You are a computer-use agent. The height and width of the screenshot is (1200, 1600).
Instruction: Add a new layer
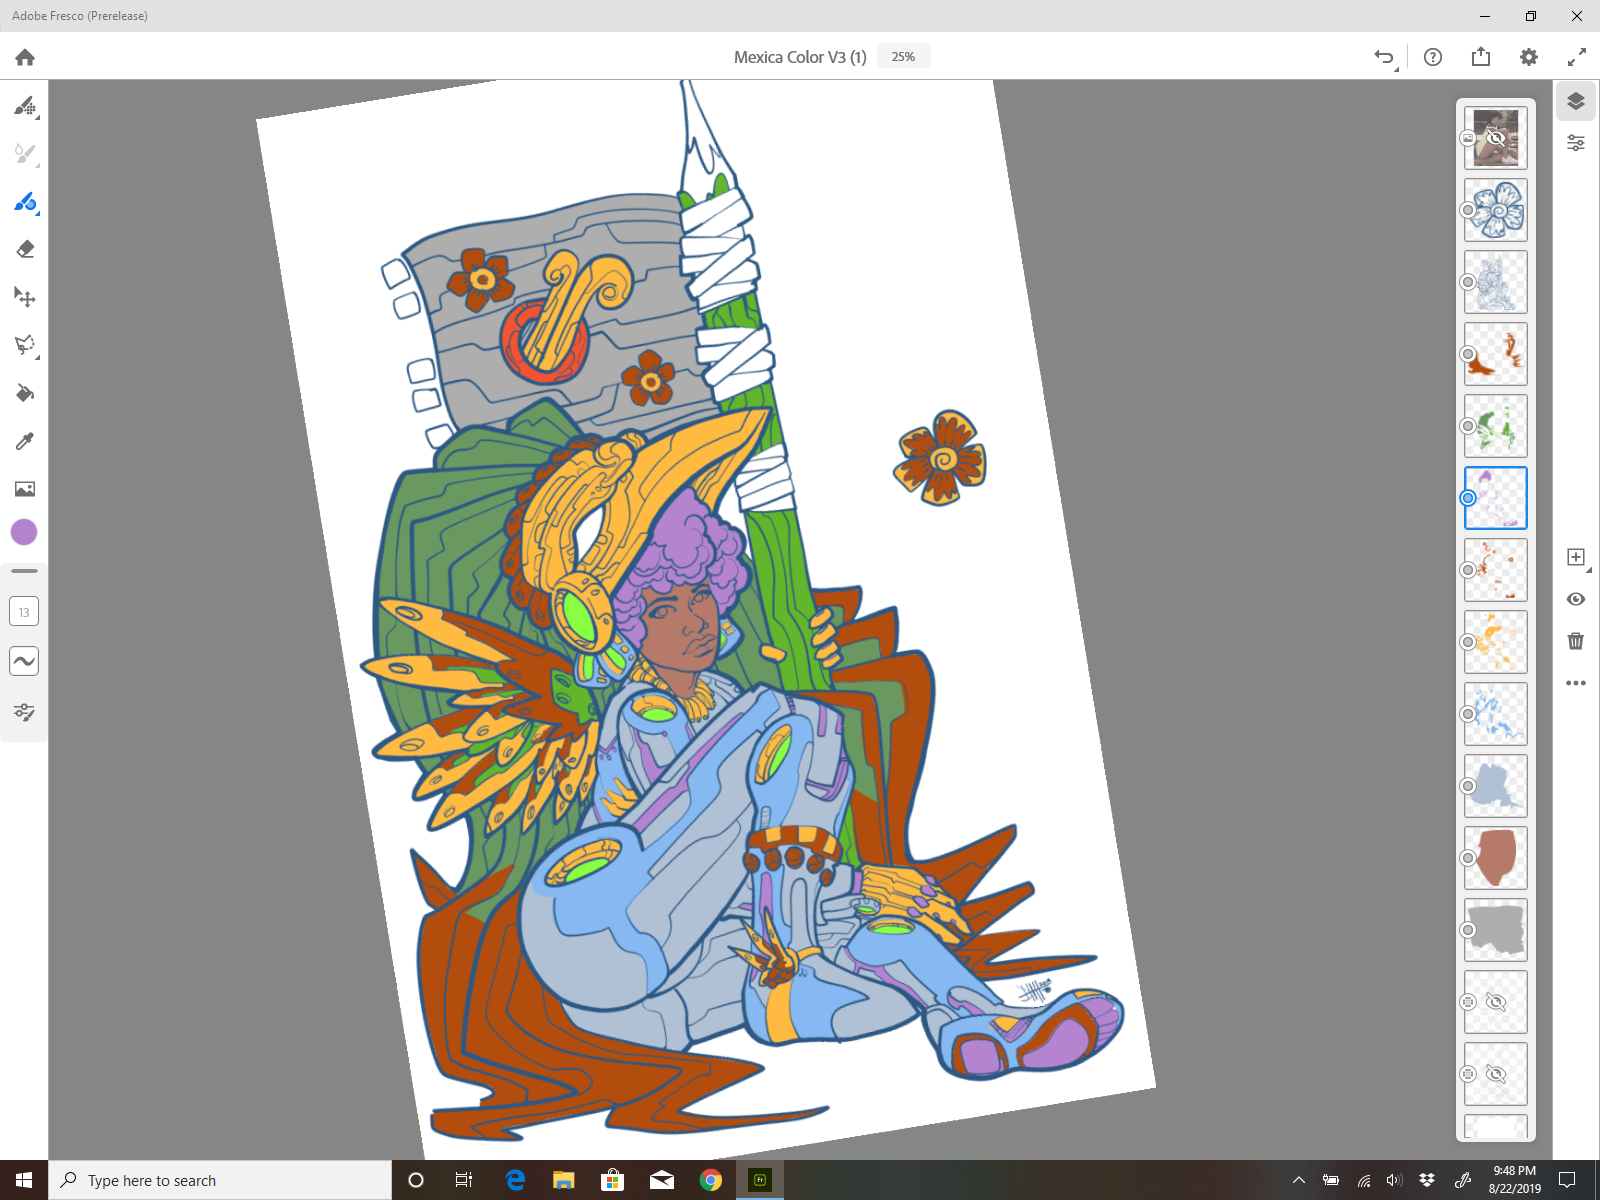point(1576,557)
